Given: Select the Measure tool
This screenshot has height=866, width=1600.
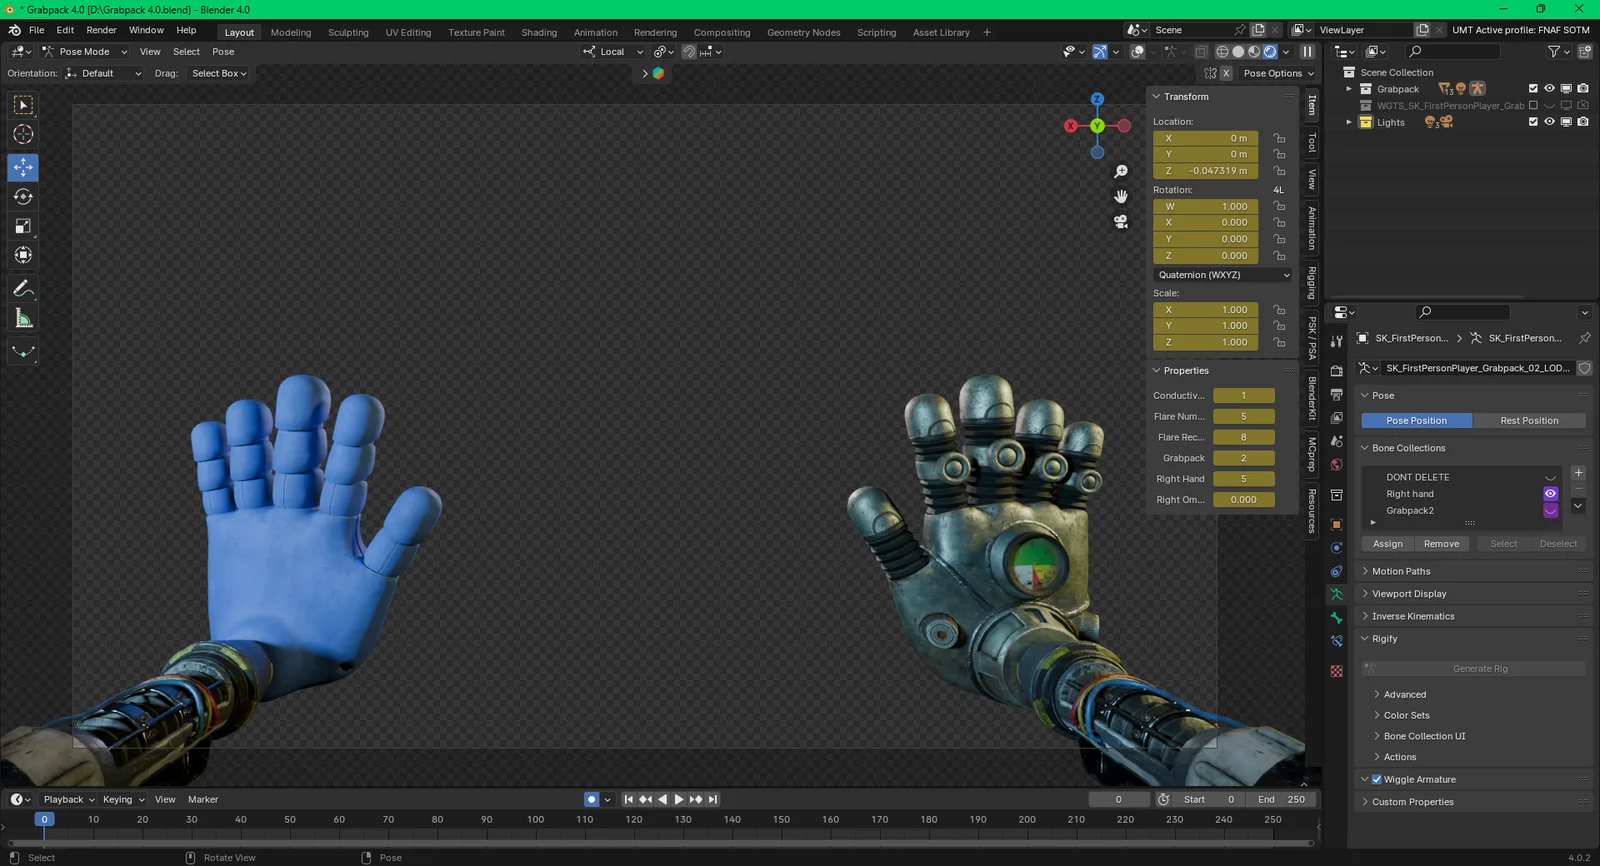Looking at the screenshot, I should [23, 318].
